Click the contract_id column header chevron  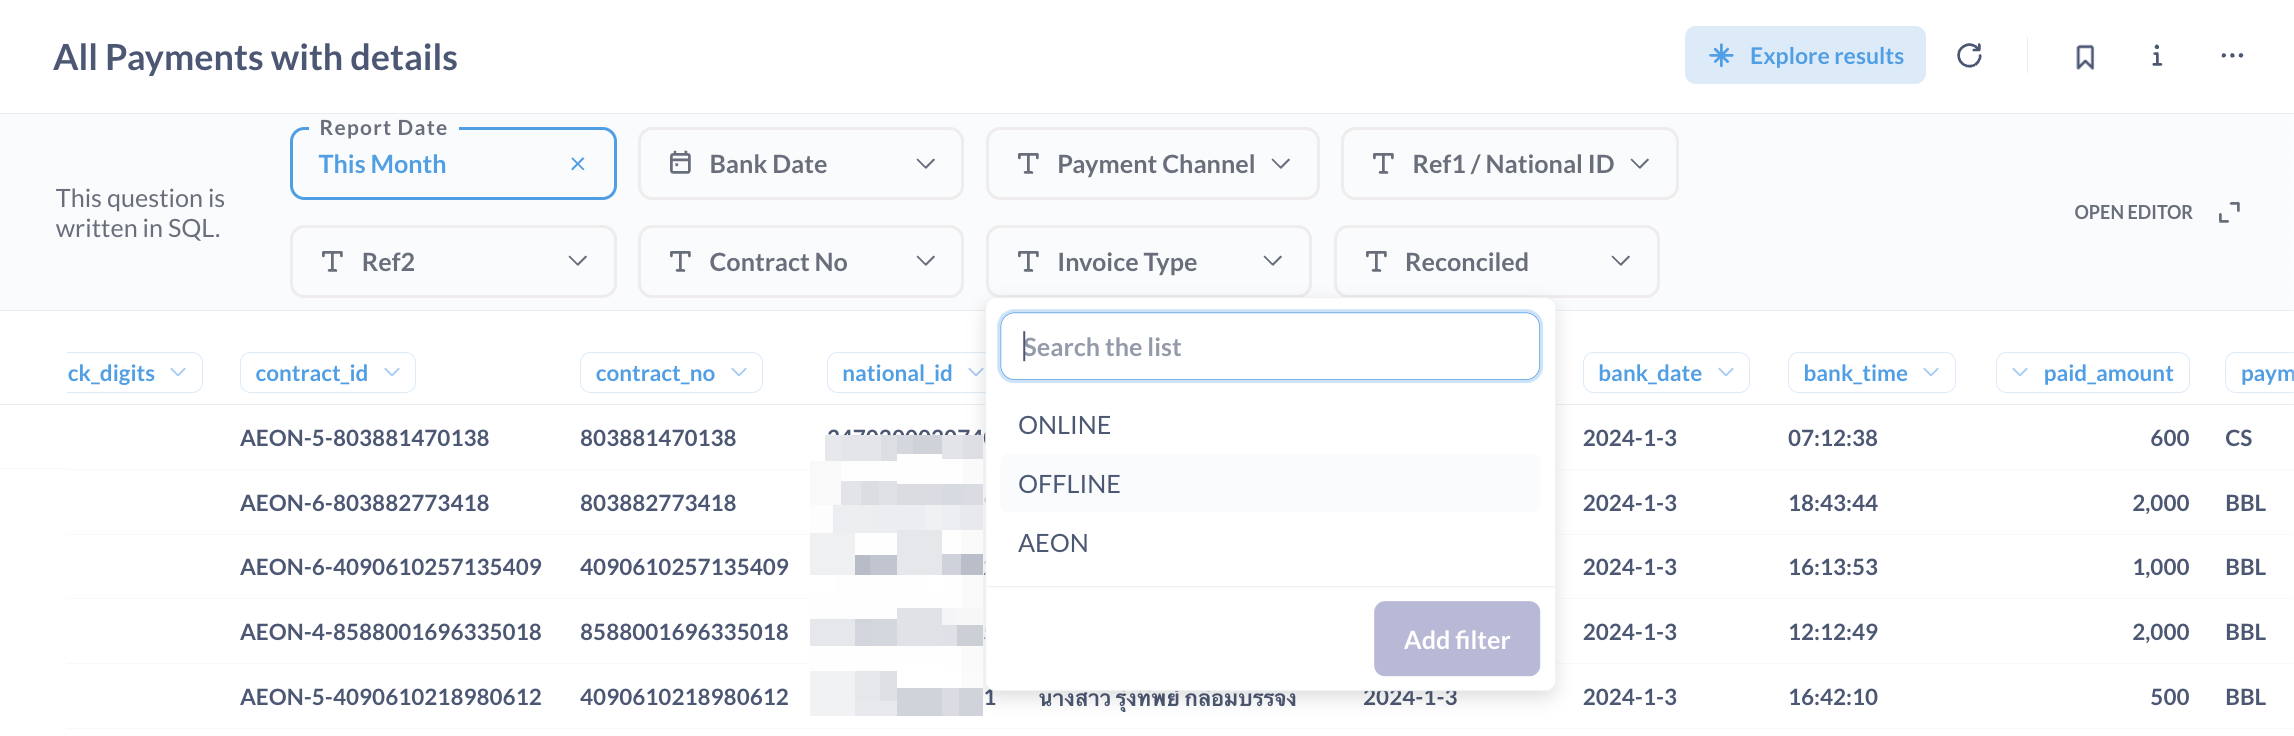[x=392, y=373]
